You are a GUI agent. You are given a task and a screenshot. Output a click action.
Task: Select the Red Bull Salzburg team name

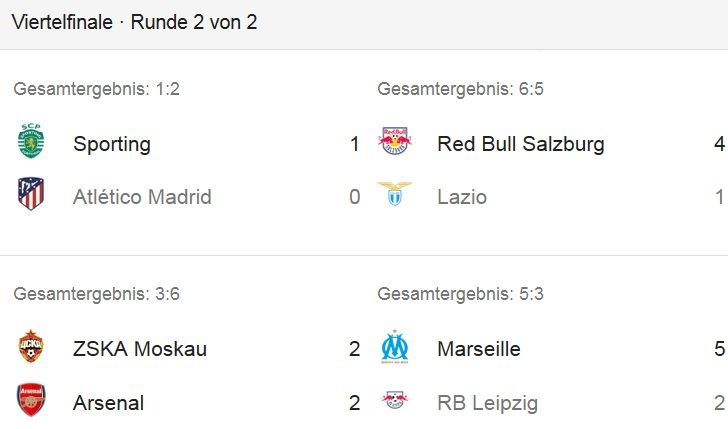tap(520, 144)
